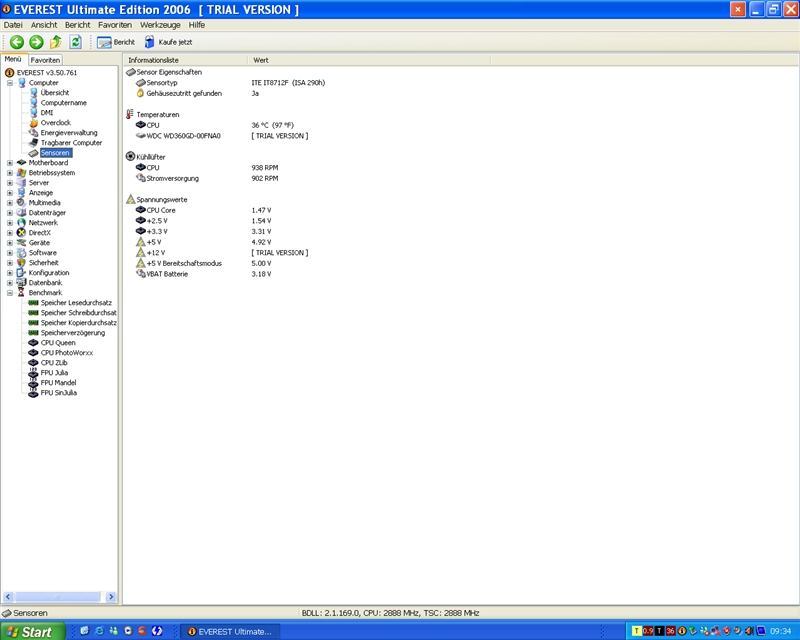Click the tree horizontal scrollbar right arrow
Screen dimensions: 800x640
tap(111, 597)
